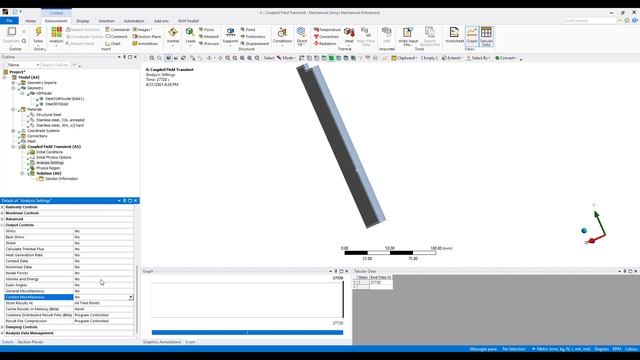The height and width of the screenshot is (360, 640).
Task: Insert a Temperature thermal condition
Action: click(x=327, y=29)
